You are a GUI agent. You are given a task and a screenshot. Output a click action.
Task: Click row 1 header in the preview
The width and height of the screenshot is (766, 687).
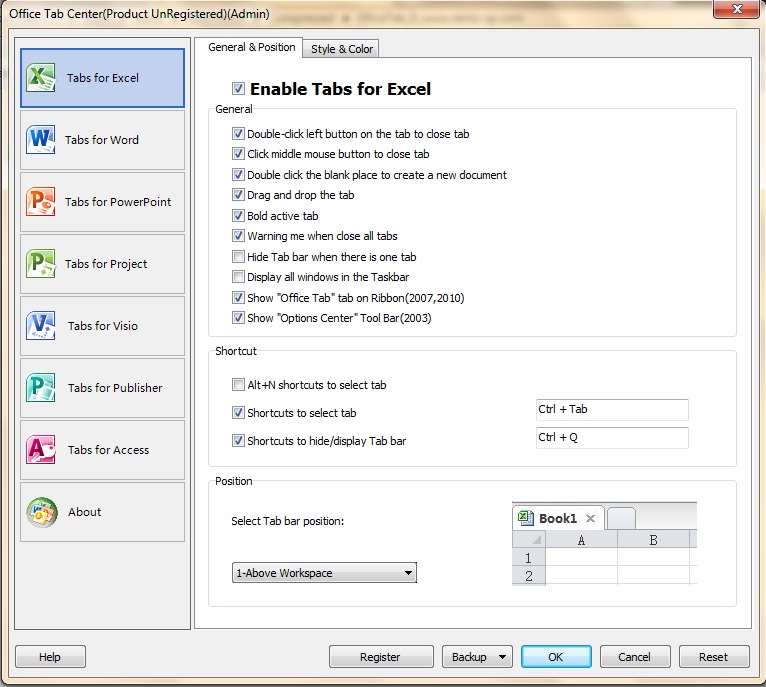528,558
